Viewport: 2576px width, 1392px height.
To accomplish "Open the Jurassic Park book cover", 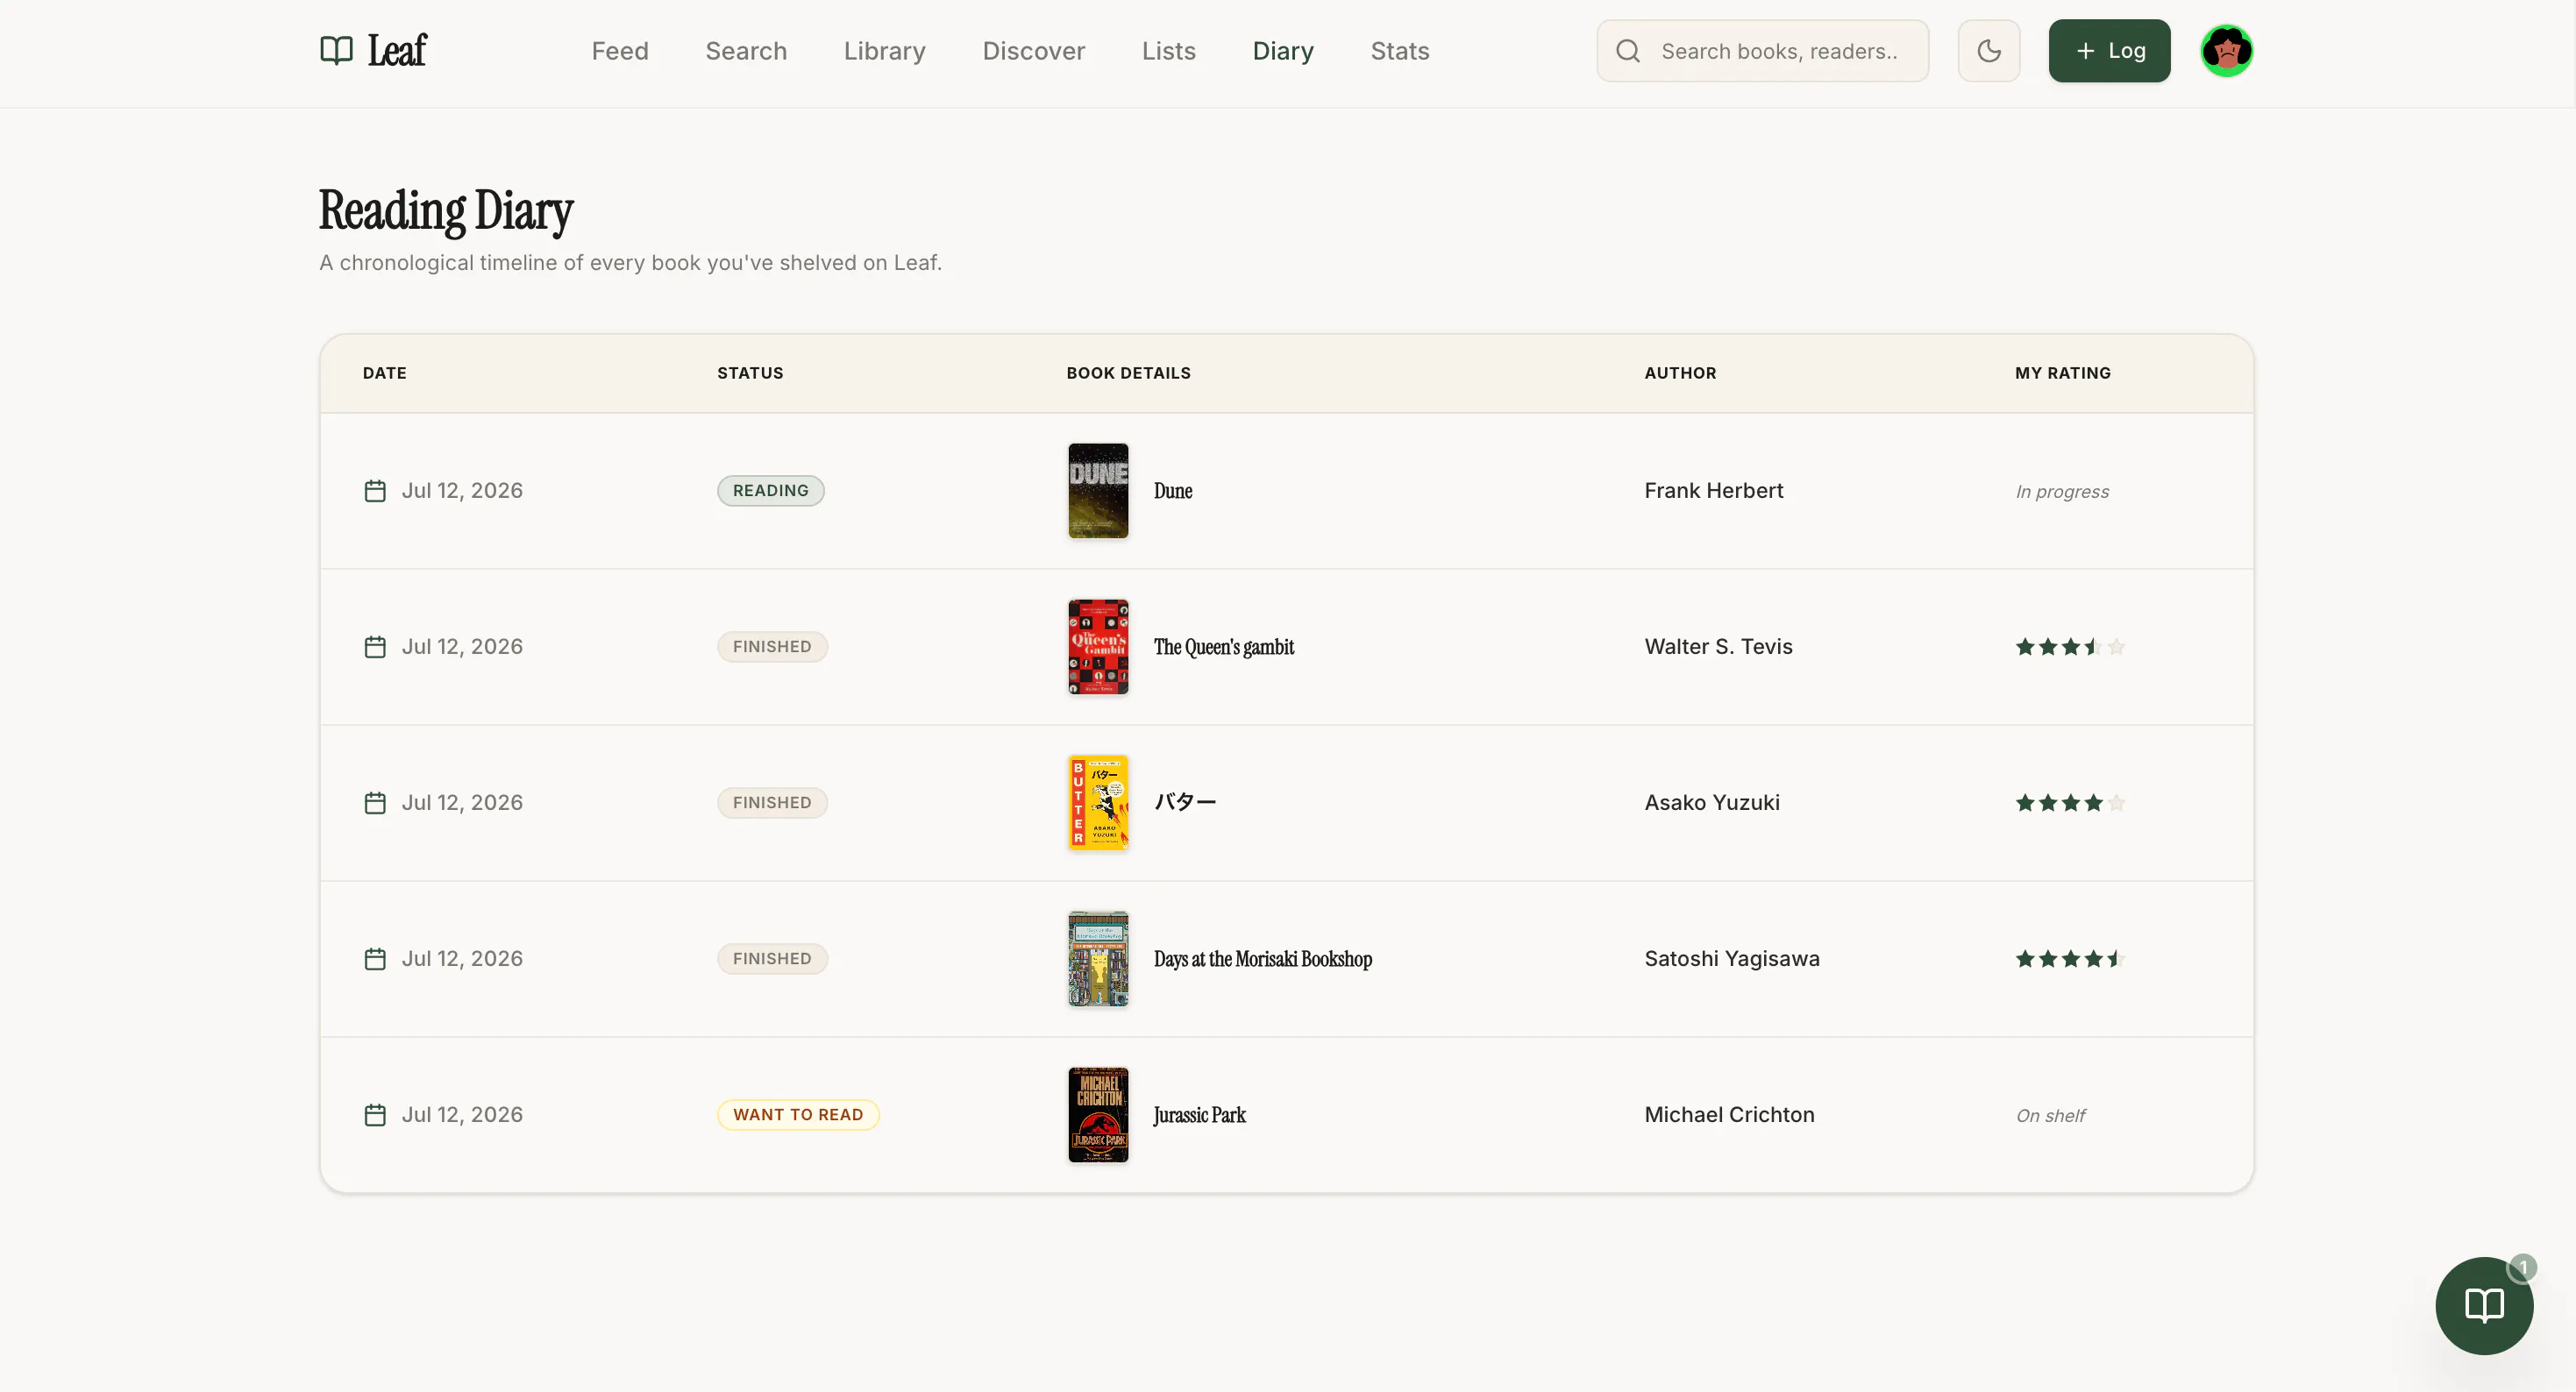I will point(1098,1115).
